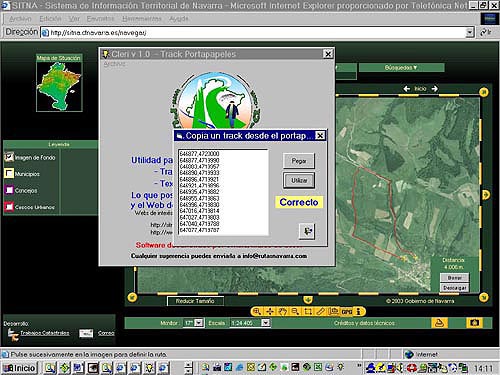Click the Utilizar button
Screen dimensions: 500x375
click(299, 180)
